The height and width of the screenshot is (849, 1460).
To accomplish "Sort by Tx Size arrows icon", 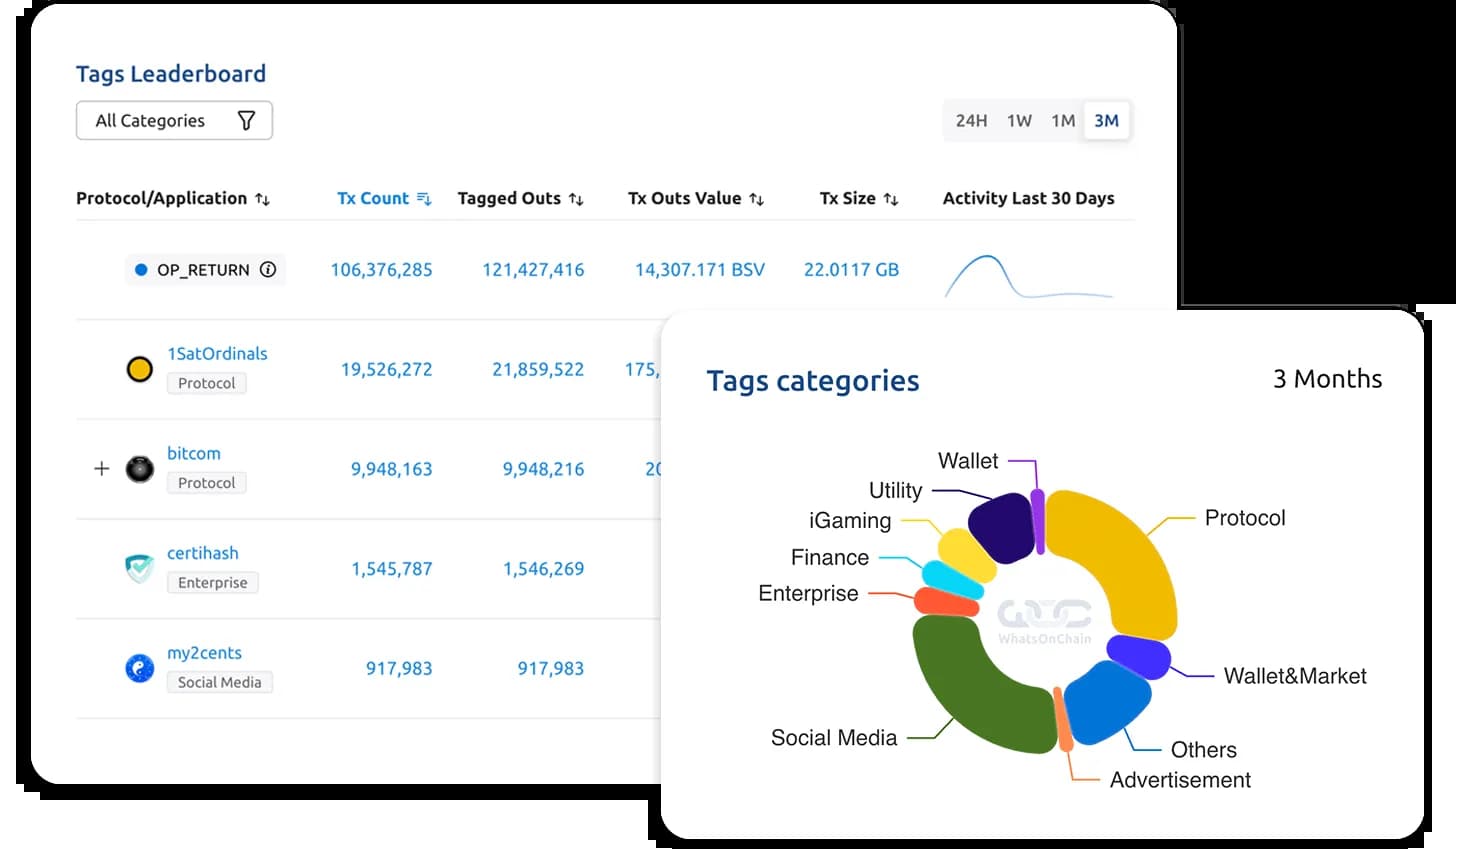I will pos(891,199).
